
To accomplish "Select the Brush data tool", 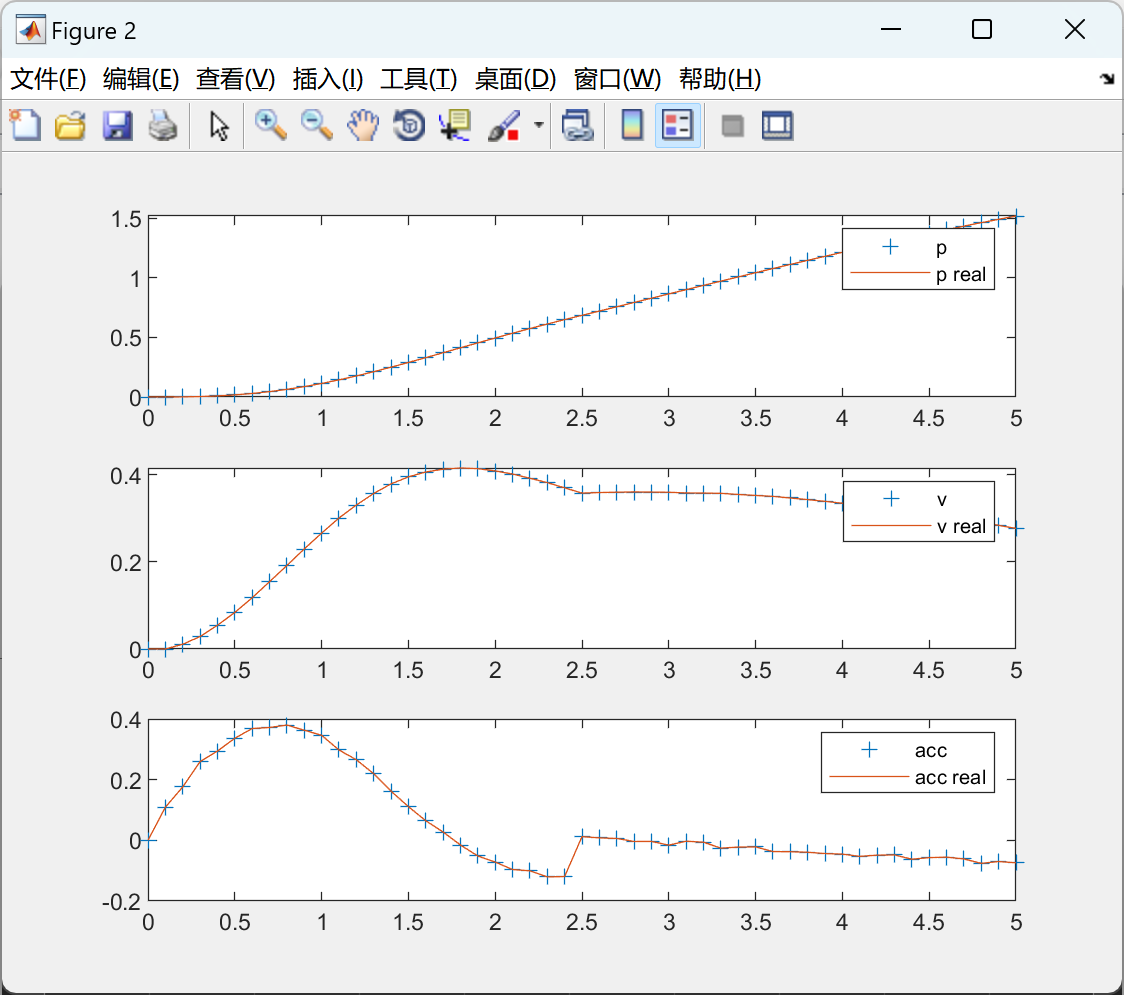I will click(504, 125).
